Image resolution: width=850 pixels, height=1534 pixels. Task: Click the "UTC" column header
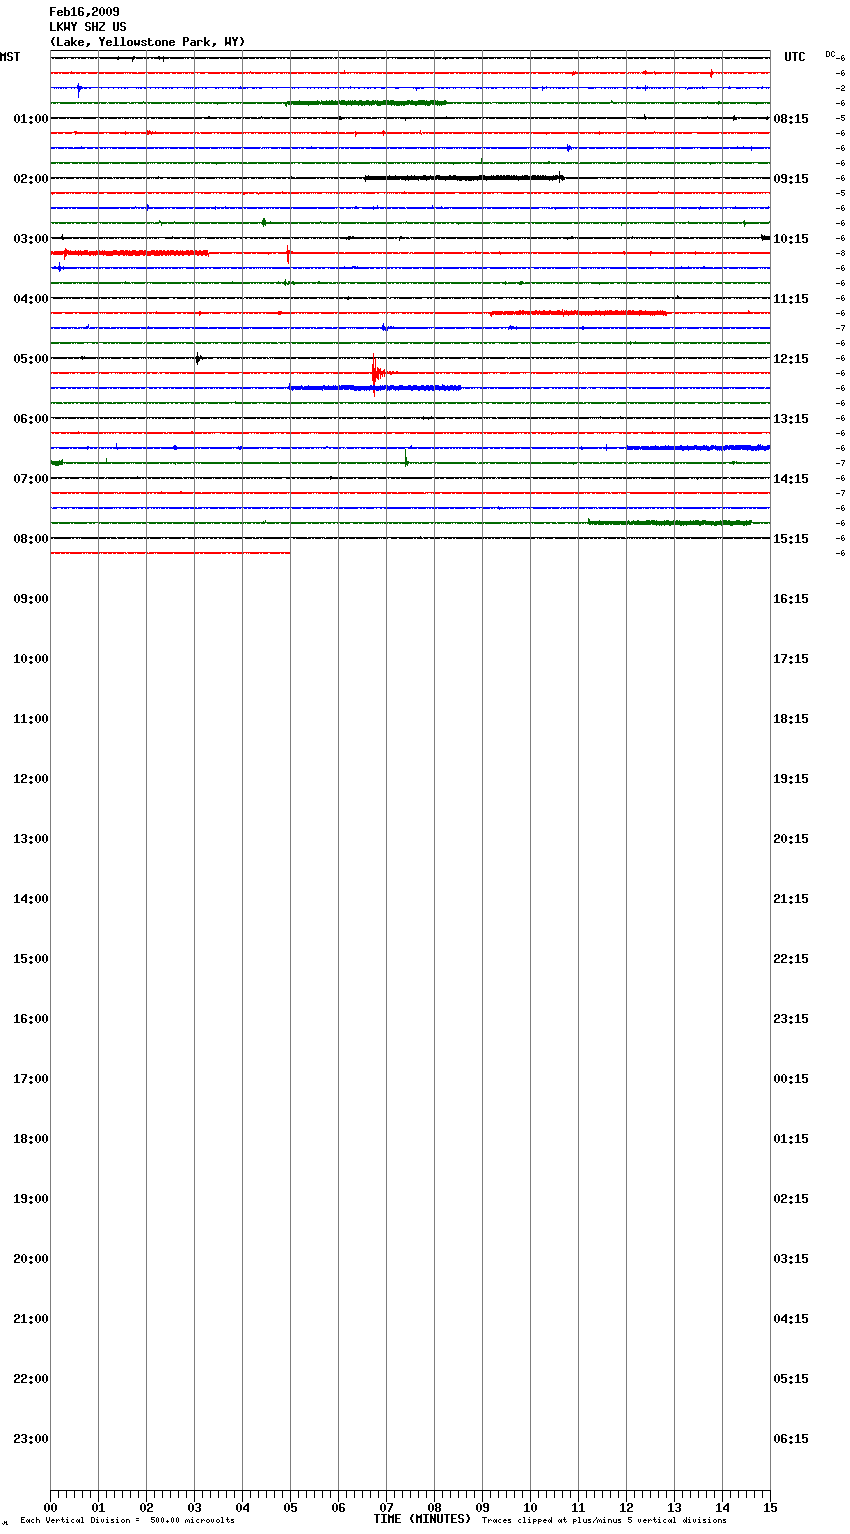click(x=795, y=57)
